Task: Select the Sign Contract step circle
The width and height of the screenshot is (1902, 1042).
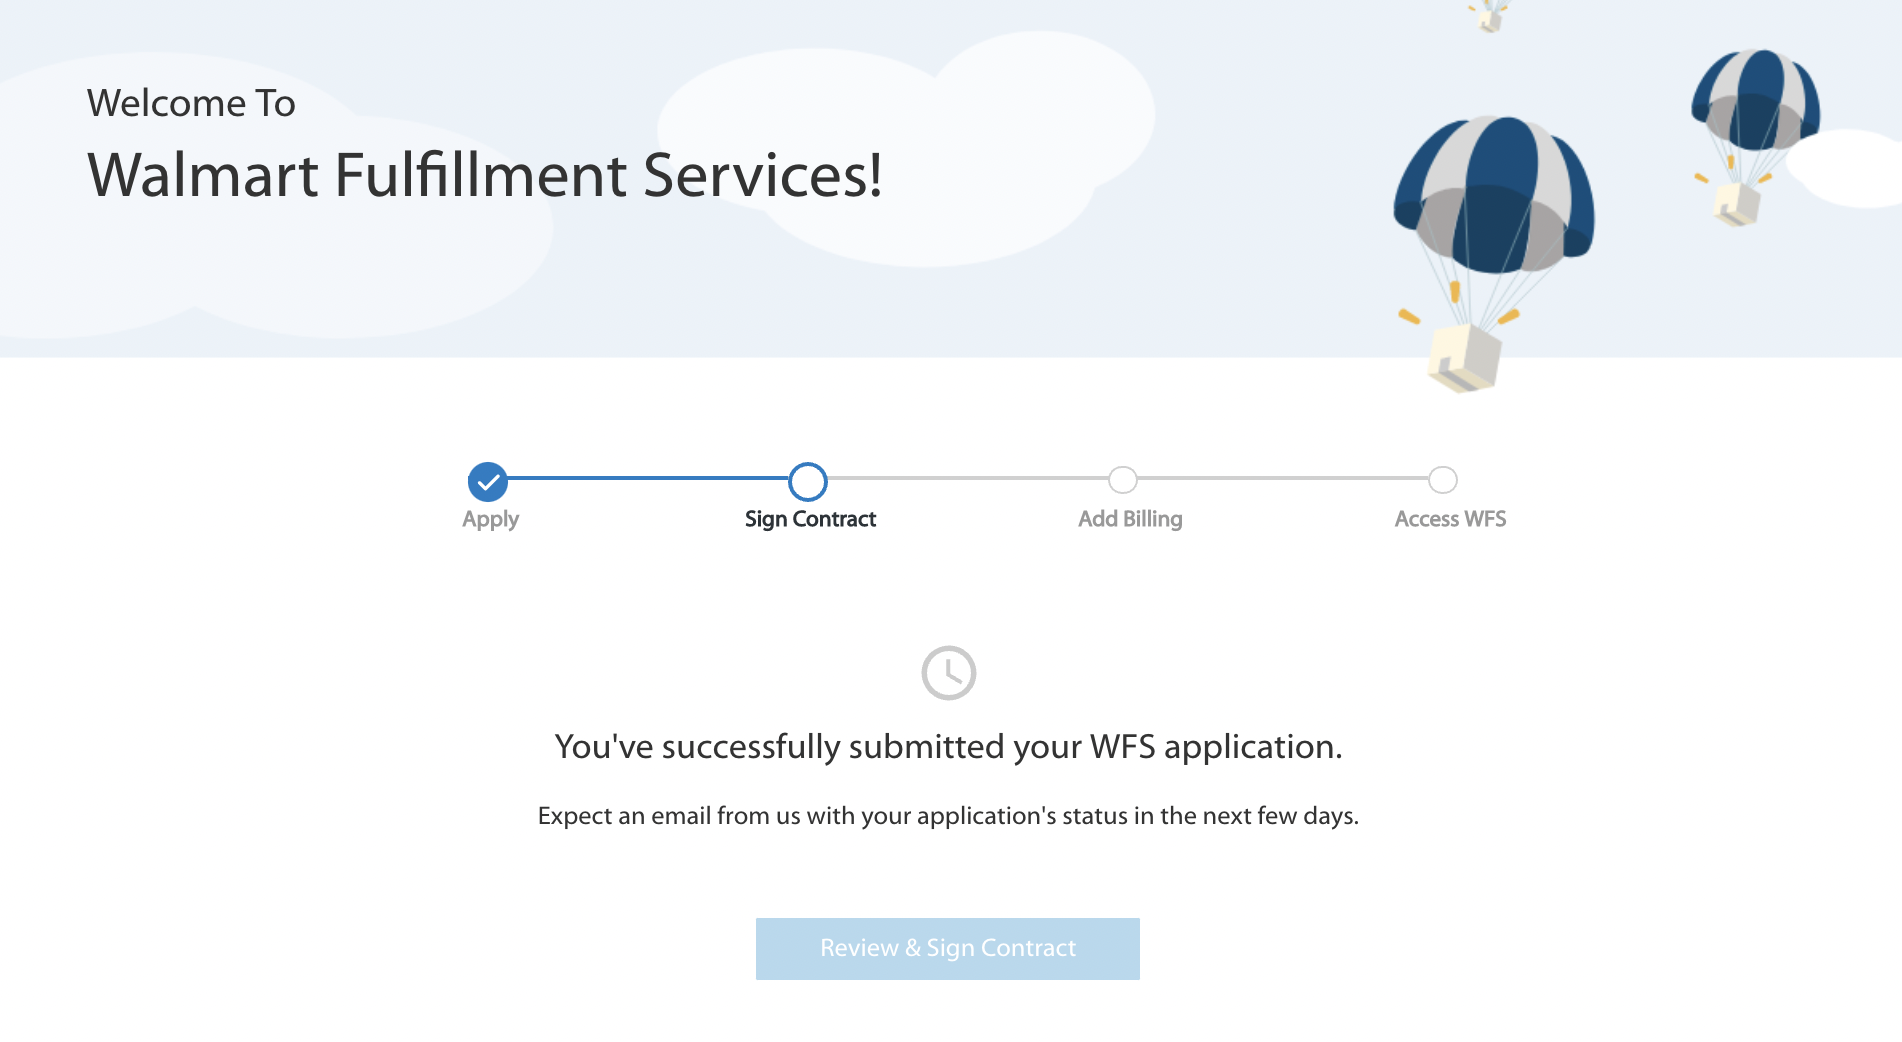Action: coord(808,482)
